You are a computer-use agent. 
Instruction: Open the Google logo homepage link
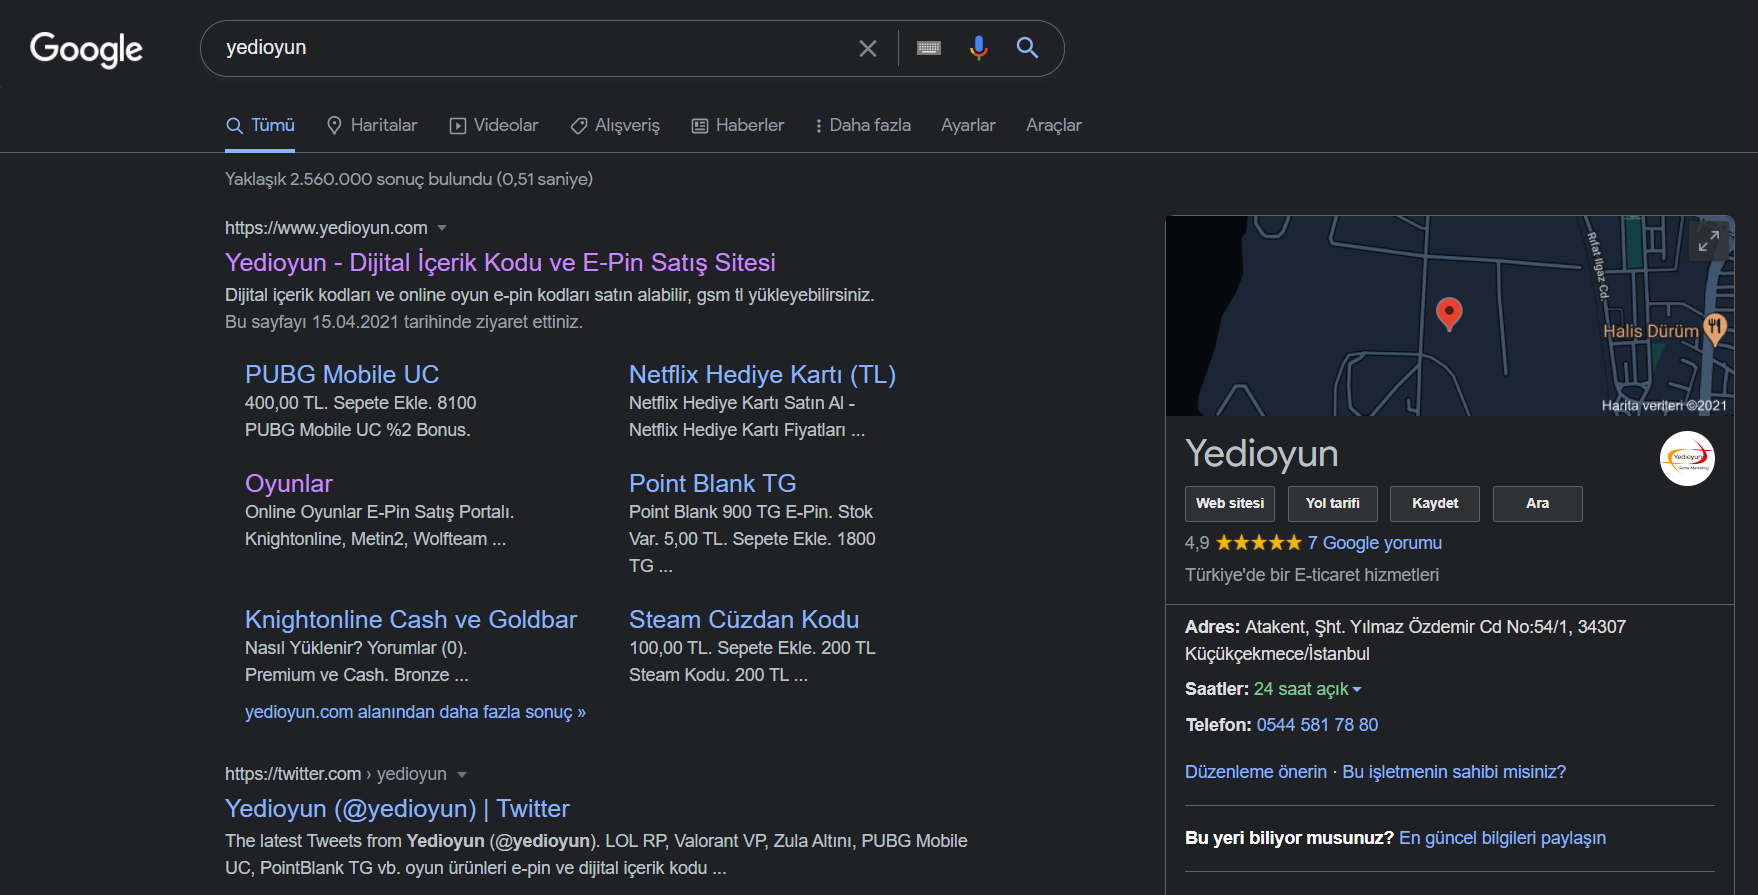point(86,49)
